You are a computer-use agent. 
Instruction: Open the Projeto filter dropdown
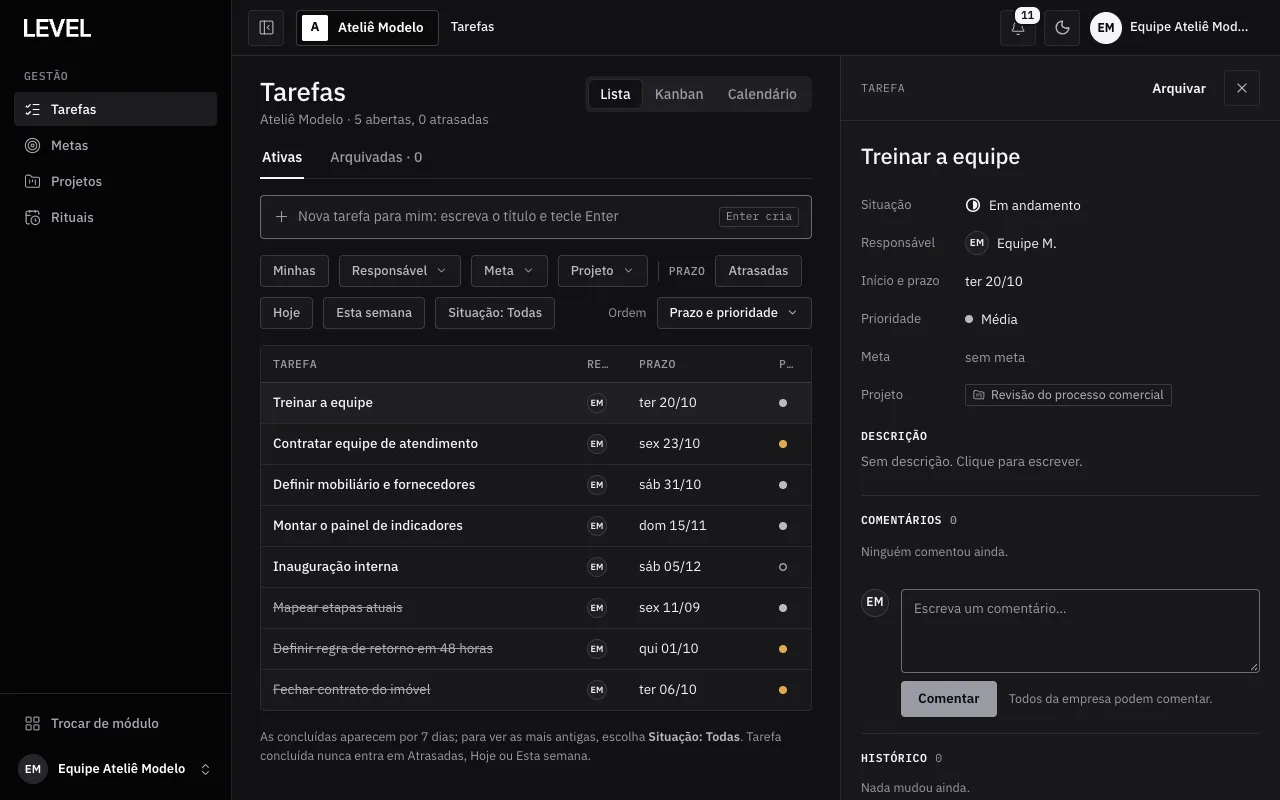[602, 271]
